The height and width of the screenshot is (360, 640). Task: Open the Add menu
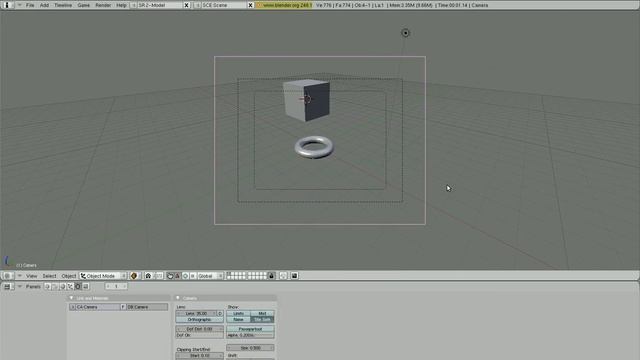44,5
